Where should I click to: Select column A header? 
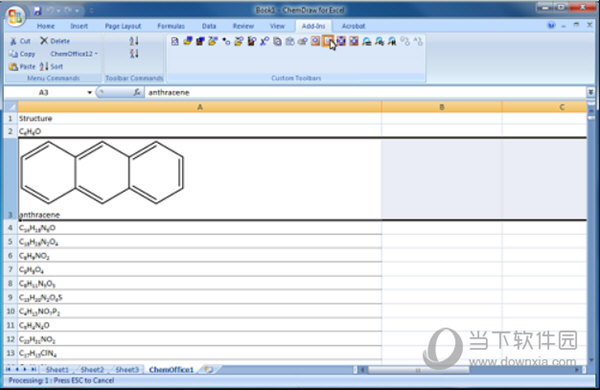pyautogui.click(x=199, y=107)
